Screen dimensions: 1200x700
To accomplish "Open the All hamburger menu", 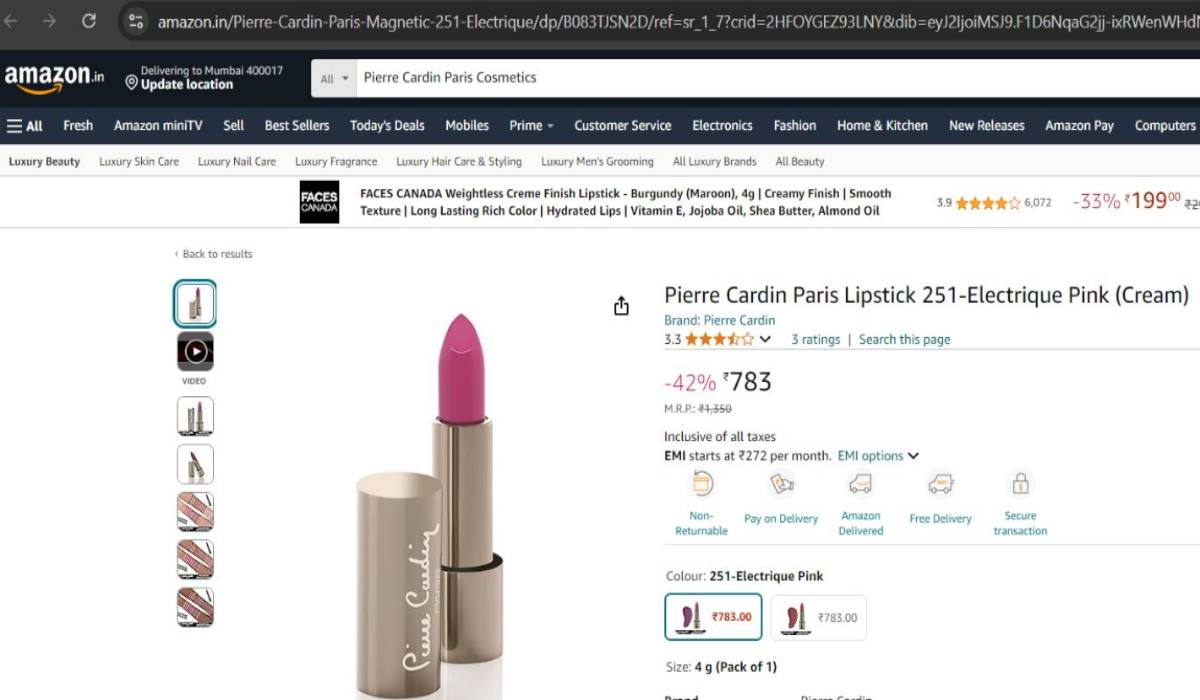I will click(25, 126).
